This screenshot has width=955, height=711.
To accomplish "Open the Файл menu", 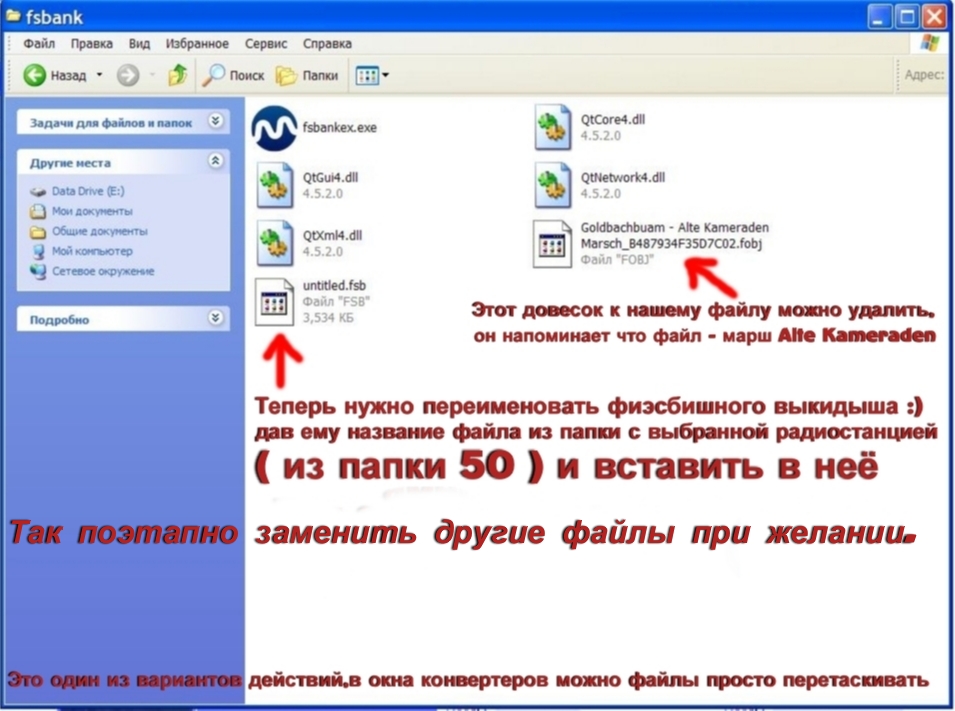I will 39,44.
